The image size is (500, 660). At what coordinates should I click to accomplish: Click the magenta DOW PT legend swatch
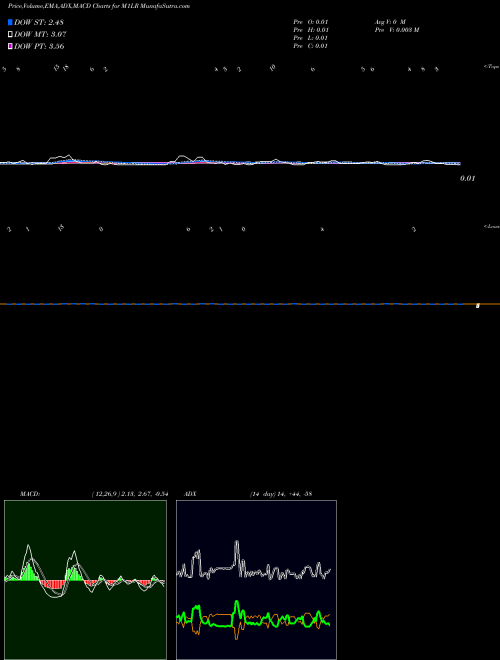click(x=10, y=46)
